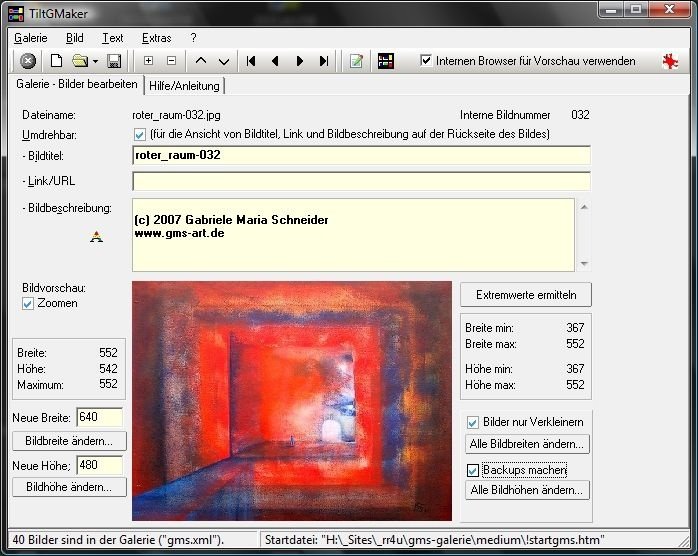Remove image with the minus box icon
This screenshot has width=698, height=556.
(x=171, y=61)
